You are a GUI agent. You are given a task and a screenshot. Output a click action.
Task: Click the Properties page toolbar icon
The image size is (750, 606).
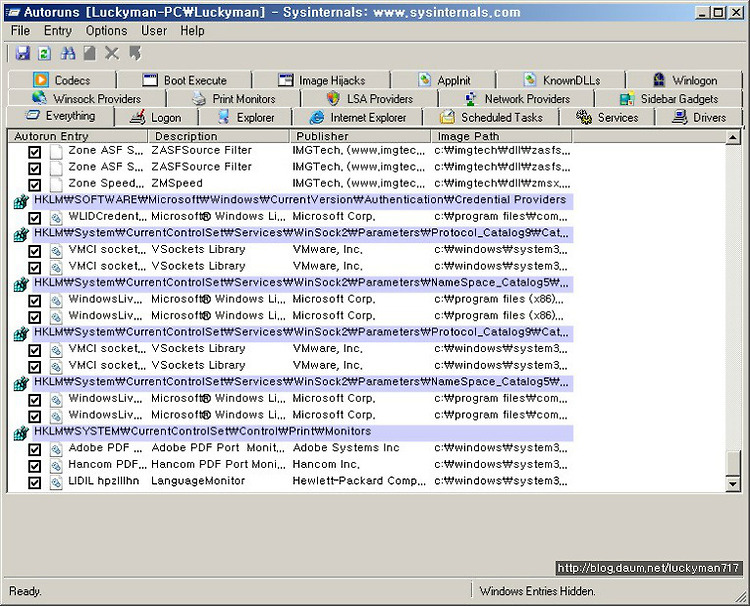pyautogui.click(x=89, y=53)
